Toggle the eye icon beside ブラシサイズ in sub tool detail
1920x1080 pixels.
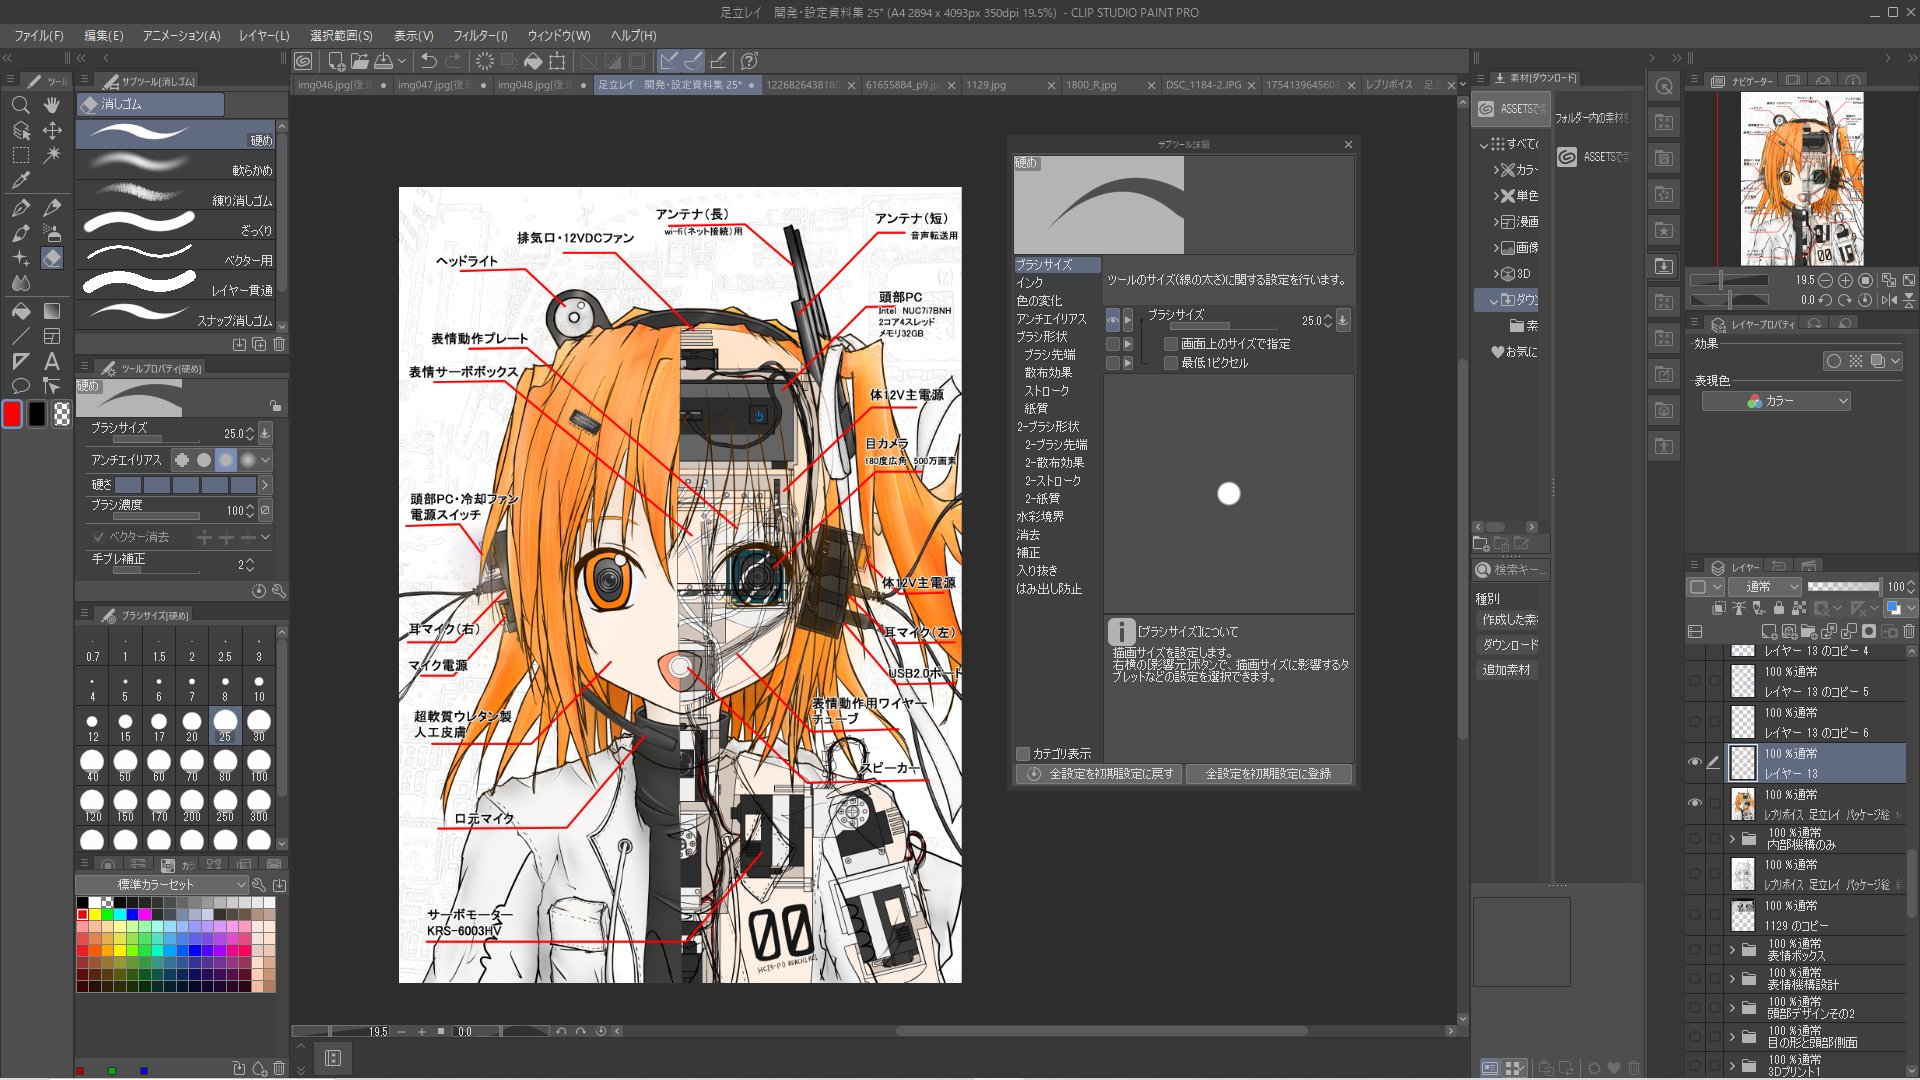(x=1112, y=321)
